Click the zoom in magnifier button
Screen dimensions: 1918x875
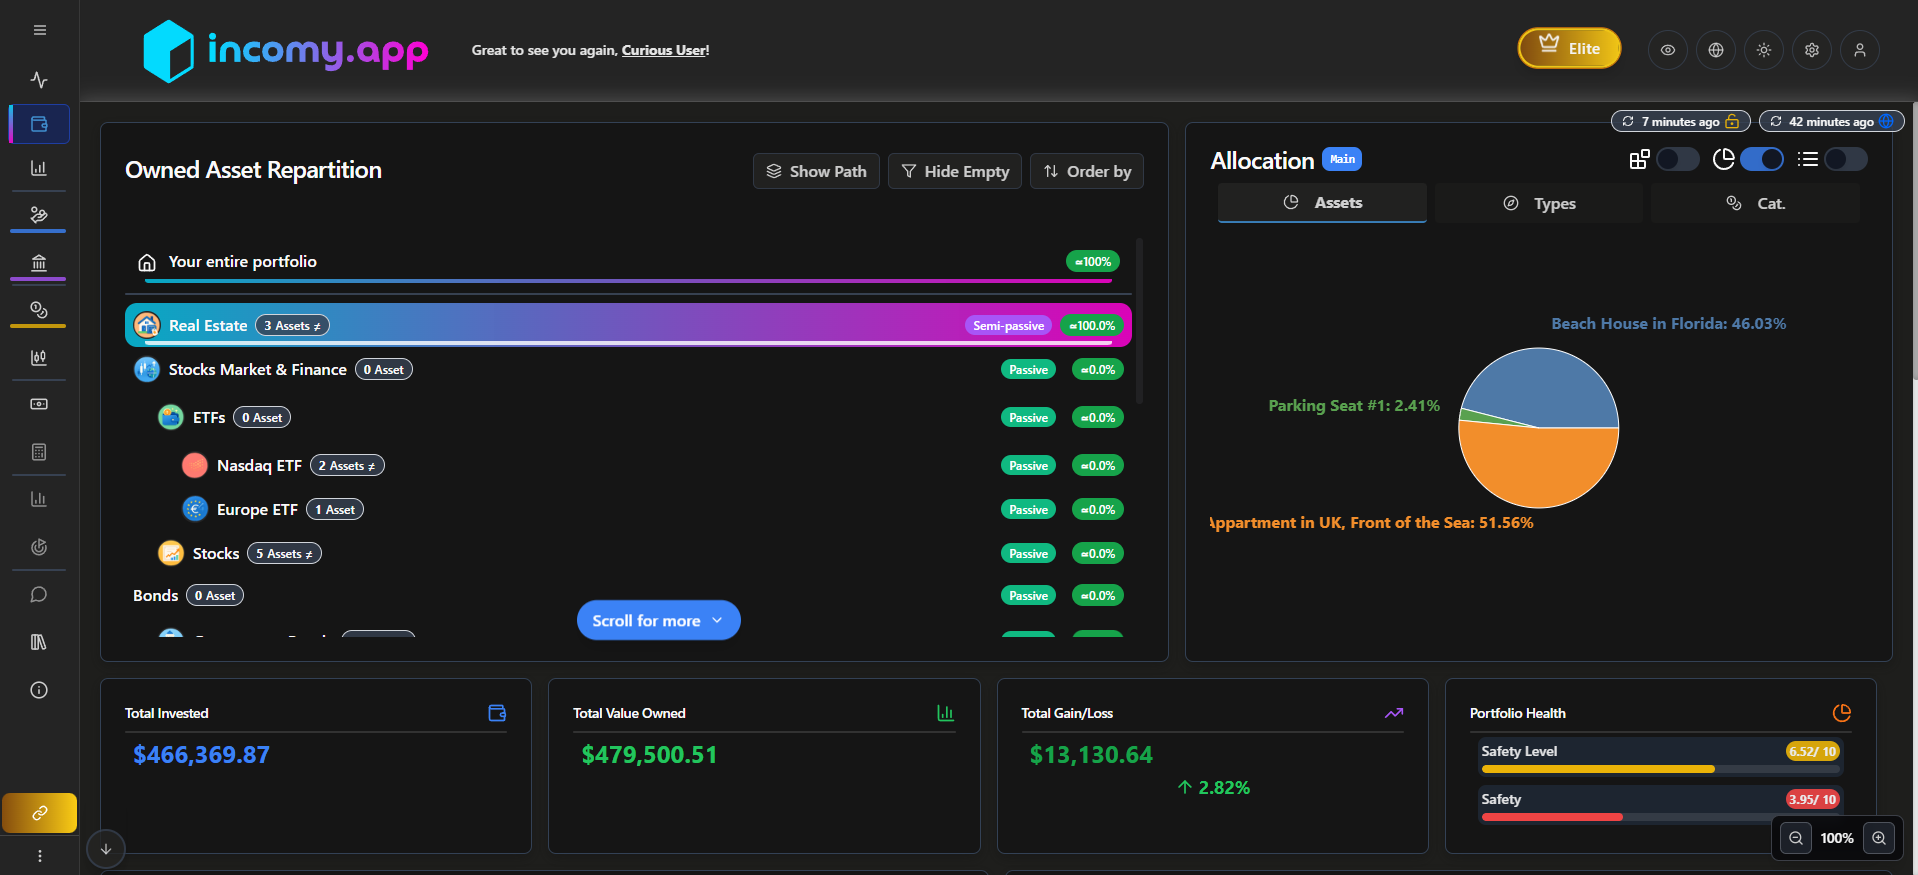[x=1879, y=838]
